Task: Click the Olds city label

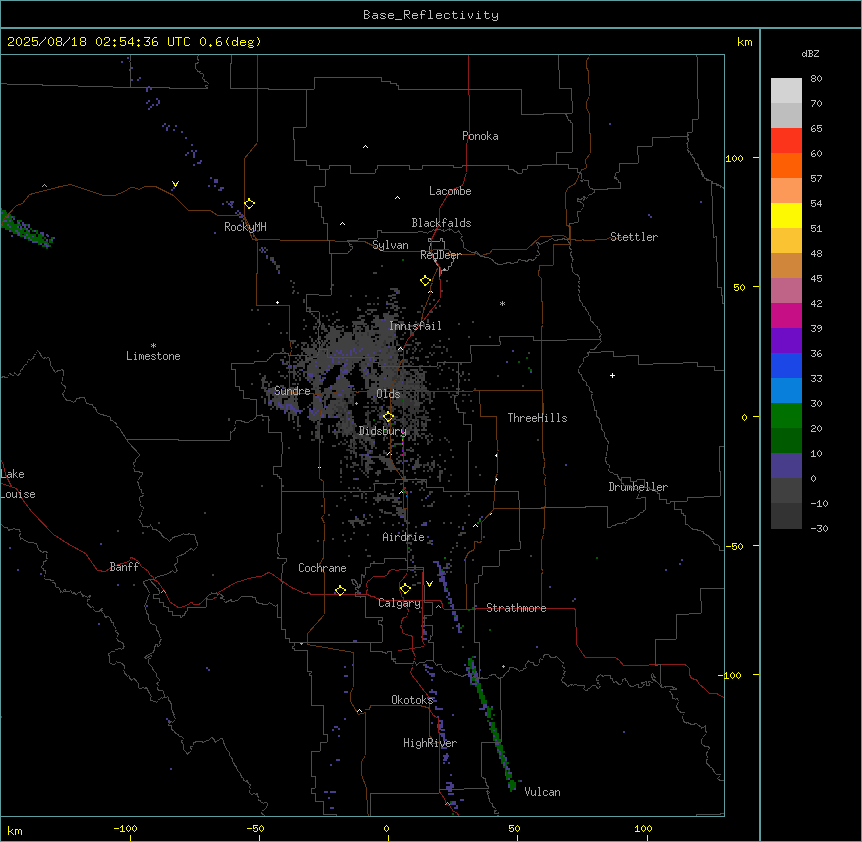Action: tap(388, 394)
